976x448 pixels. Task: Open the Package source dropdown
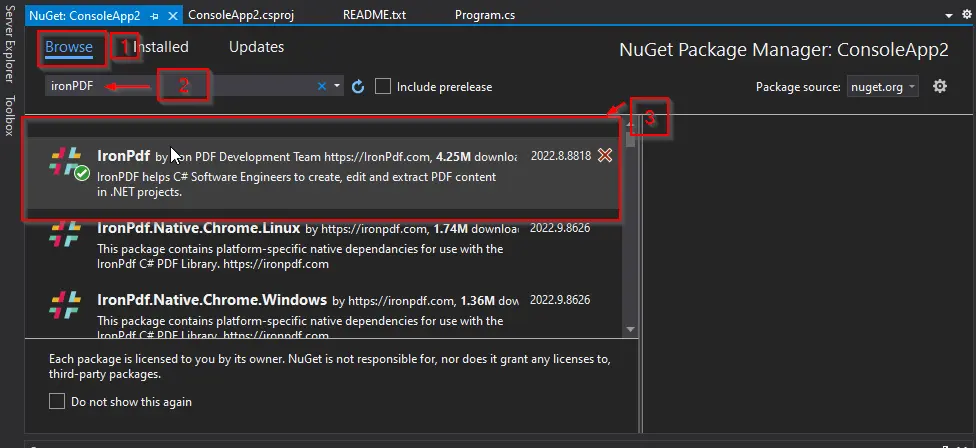click(x=882, y=86)
